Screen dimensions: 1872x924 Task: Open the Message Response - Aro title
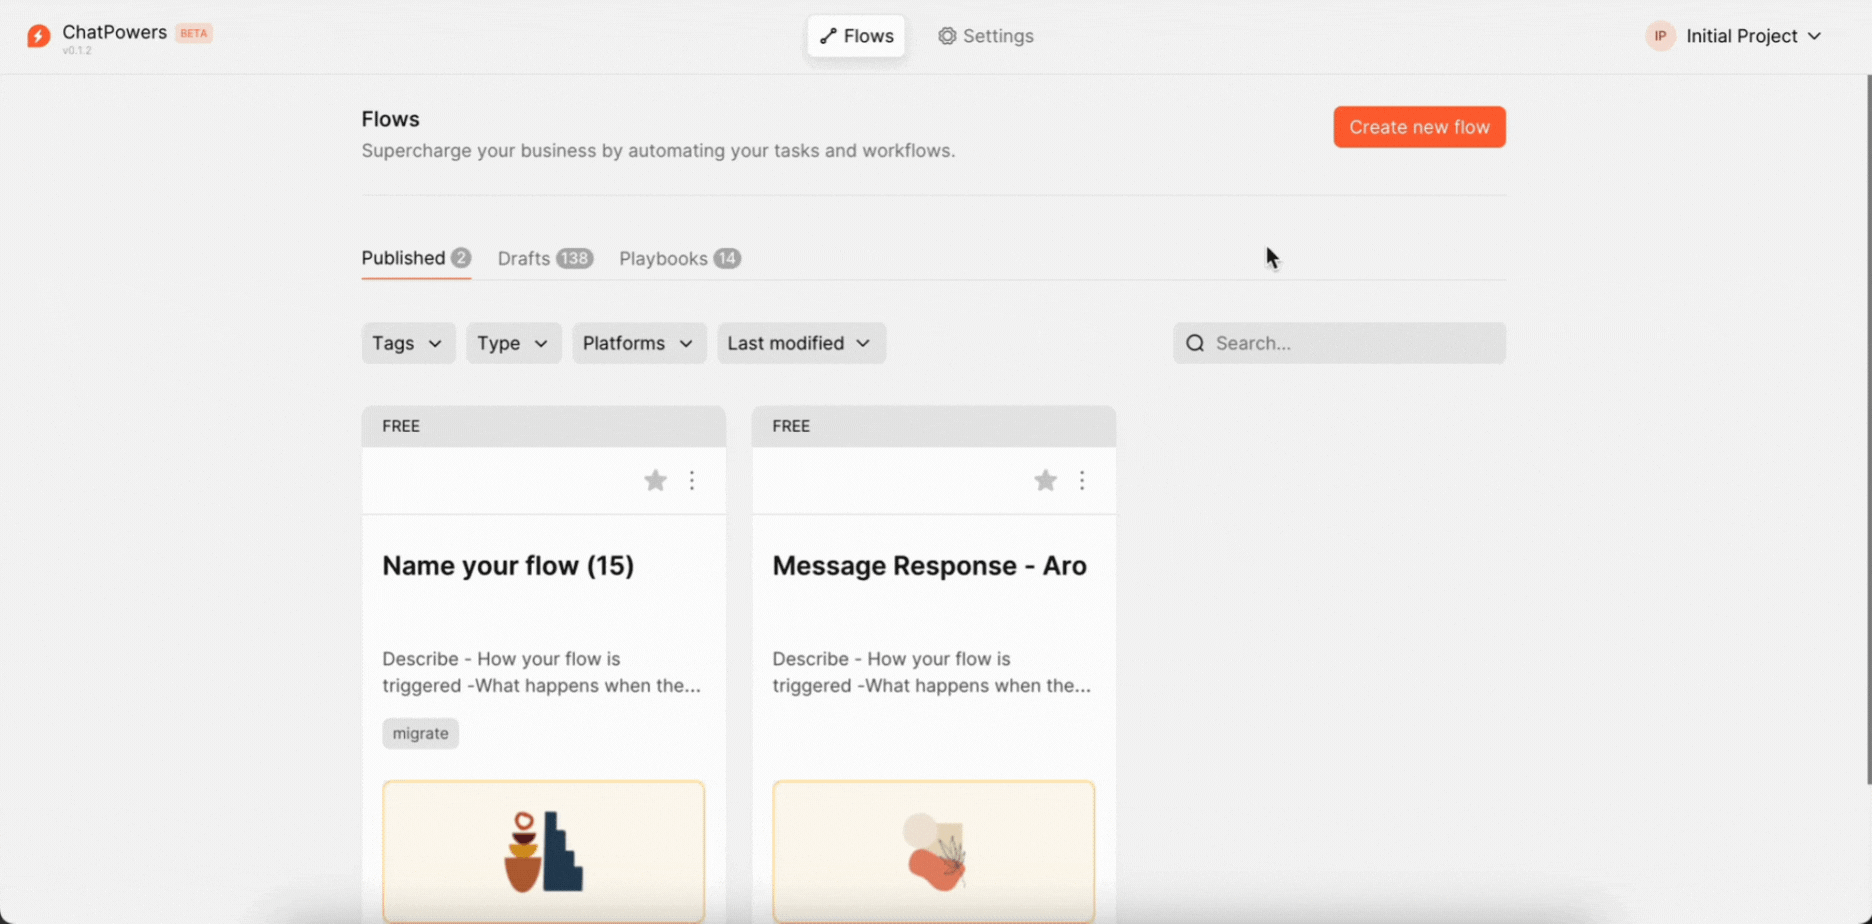[929, 566]
